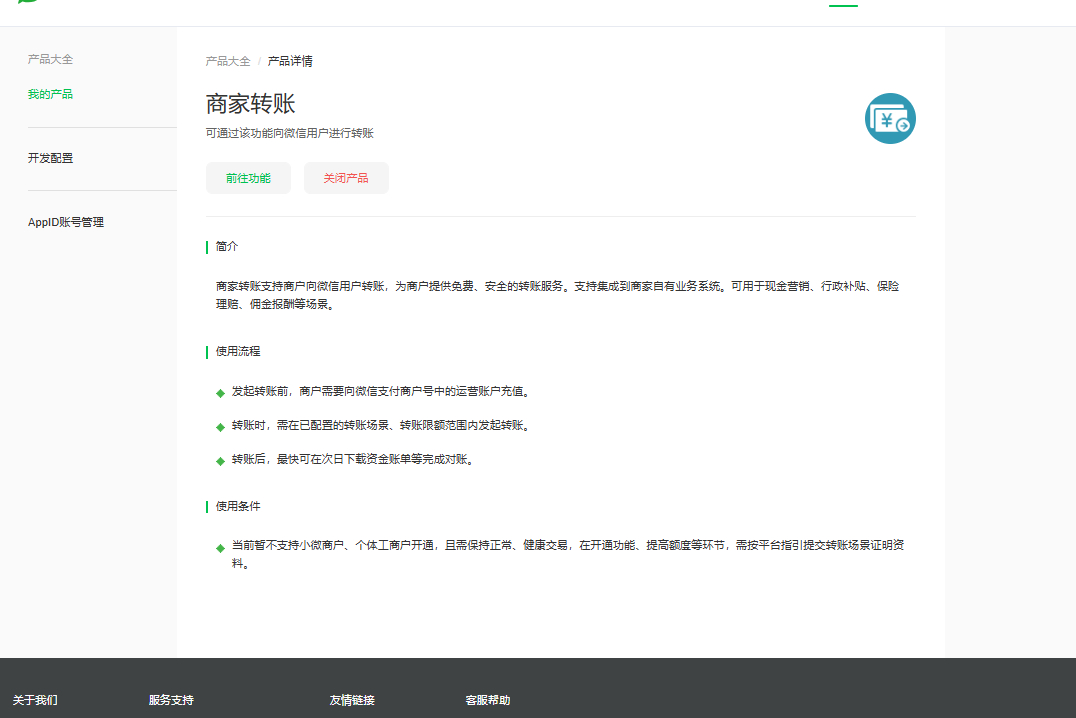Screen dimensions: 1076x718
Task: Click the 简介 section heading
Action: coord(226,246)
